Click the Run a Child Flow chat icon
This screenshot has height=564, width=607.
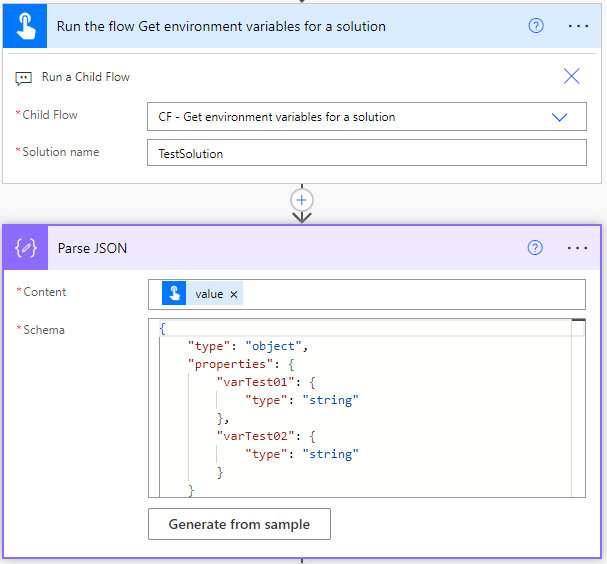[x=24, y=77]
